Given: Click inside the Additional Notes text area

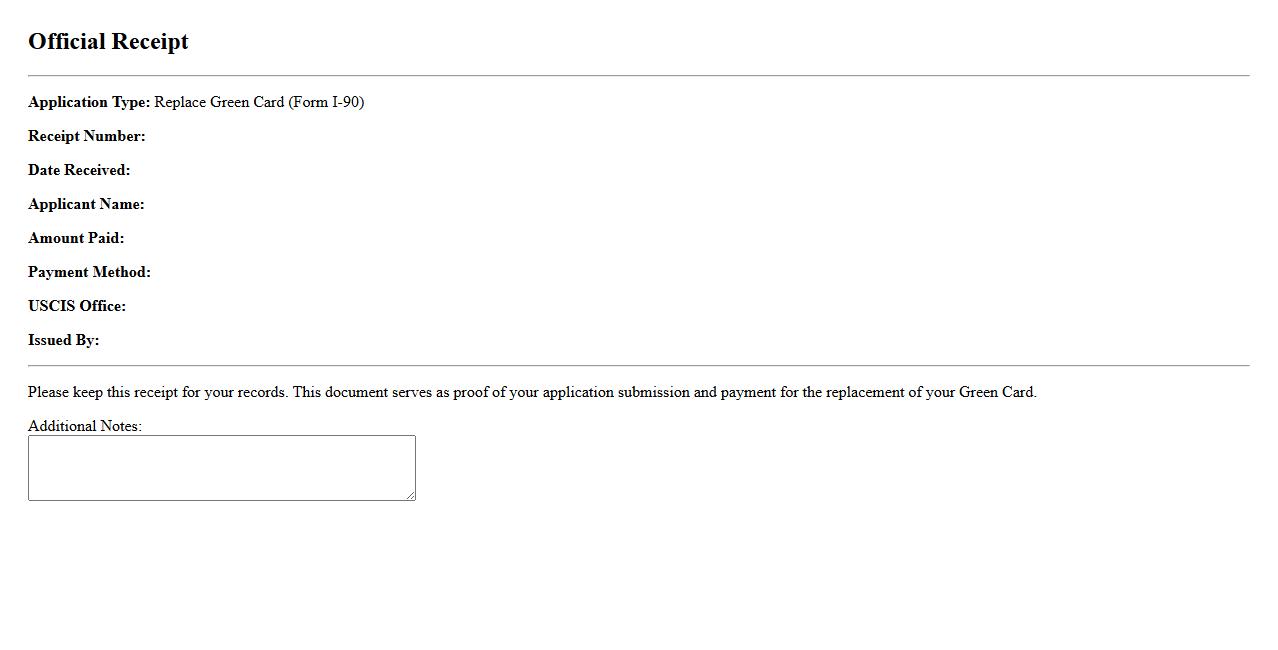Looking at the screenshot, I should coord(221,468).
